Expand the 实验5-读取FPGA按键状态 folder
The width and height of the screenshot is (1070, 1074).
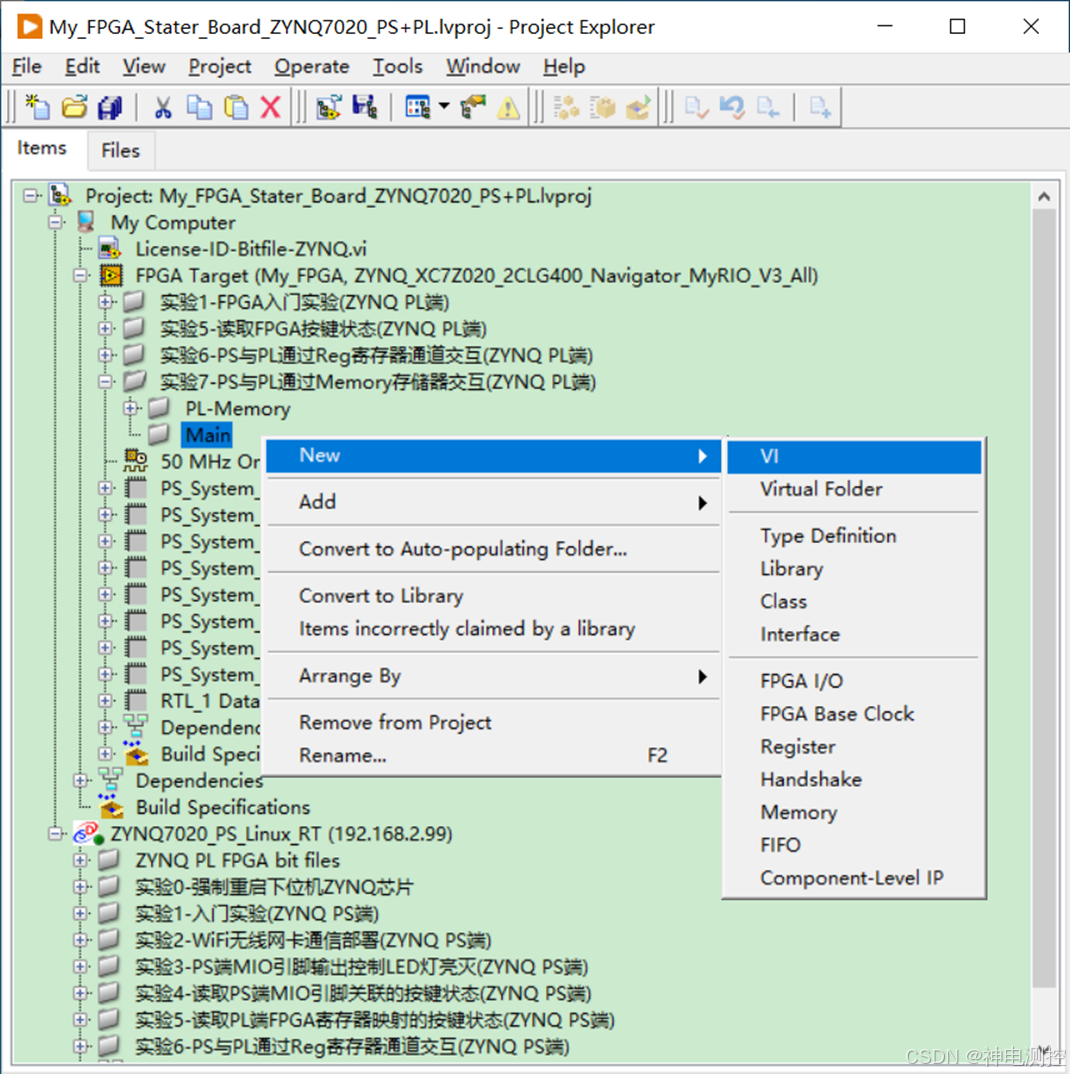(105, 328)
